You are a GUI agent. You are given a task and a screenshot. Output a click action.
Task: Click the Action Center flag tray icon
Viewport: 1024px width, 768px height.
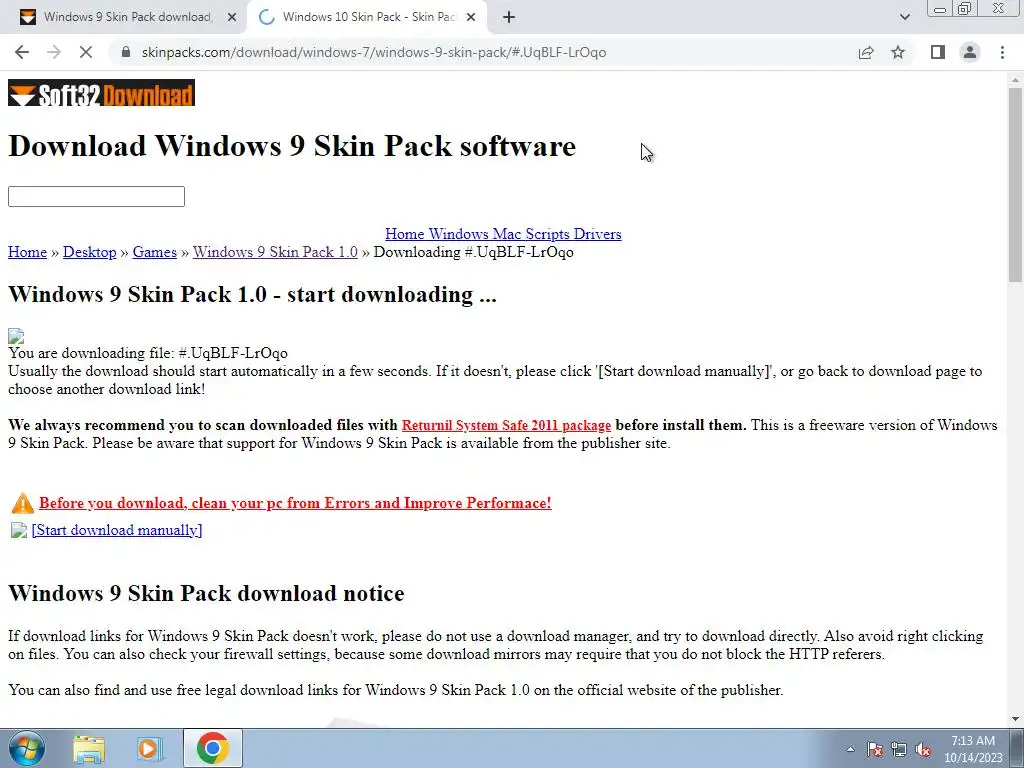[x=875, y=749]
